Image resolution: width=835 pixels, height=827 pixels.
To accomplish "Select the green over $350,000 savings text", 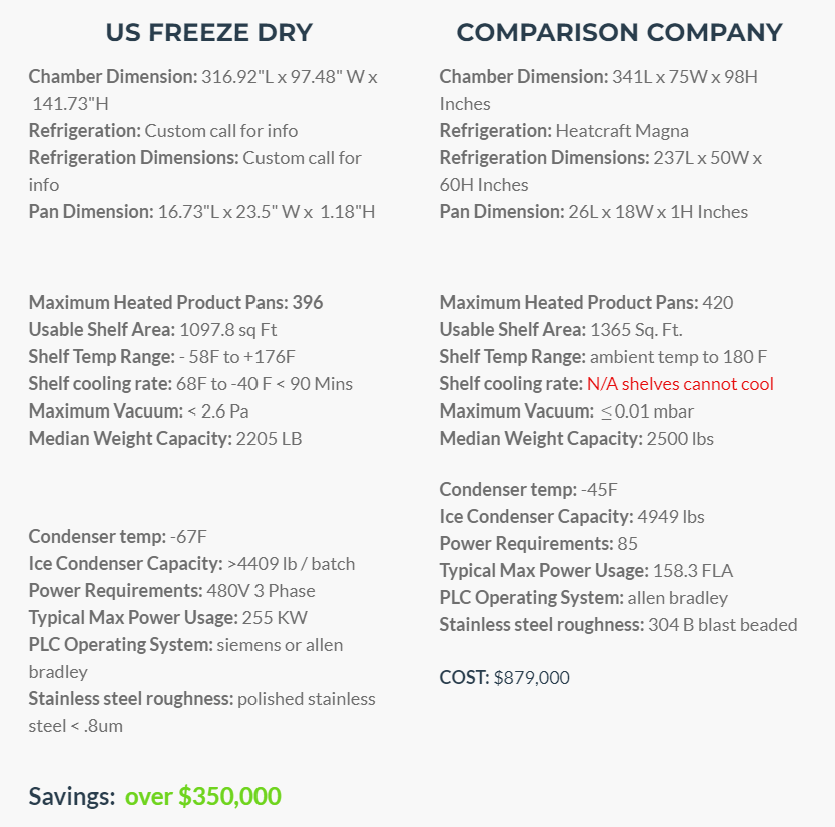I will [203, 796].
